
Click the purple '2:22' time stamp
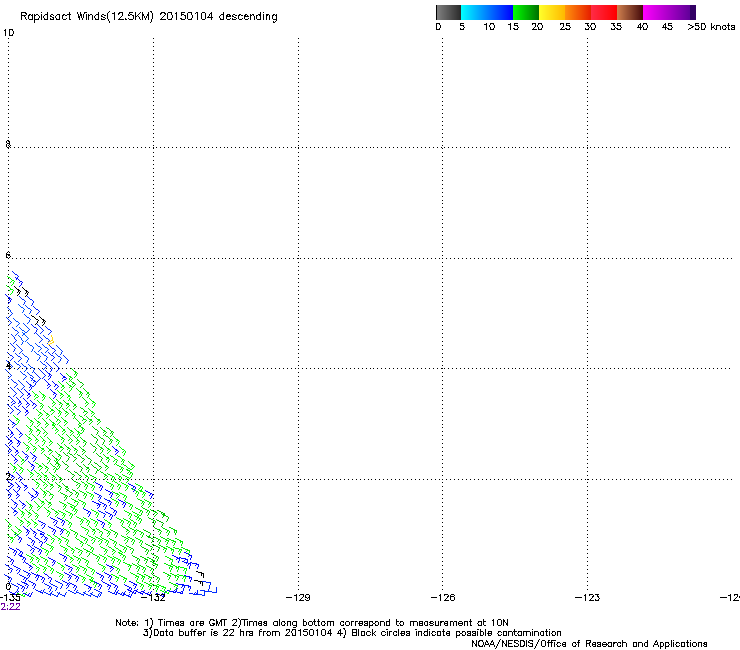tap(10, 607)
